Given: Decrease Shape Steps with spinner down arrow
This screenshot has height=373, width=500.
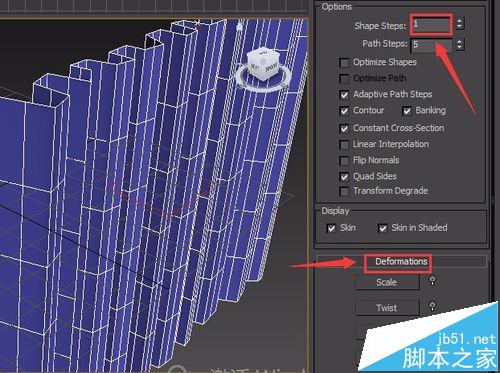Looking at the screenshot, I should point(460,27).
